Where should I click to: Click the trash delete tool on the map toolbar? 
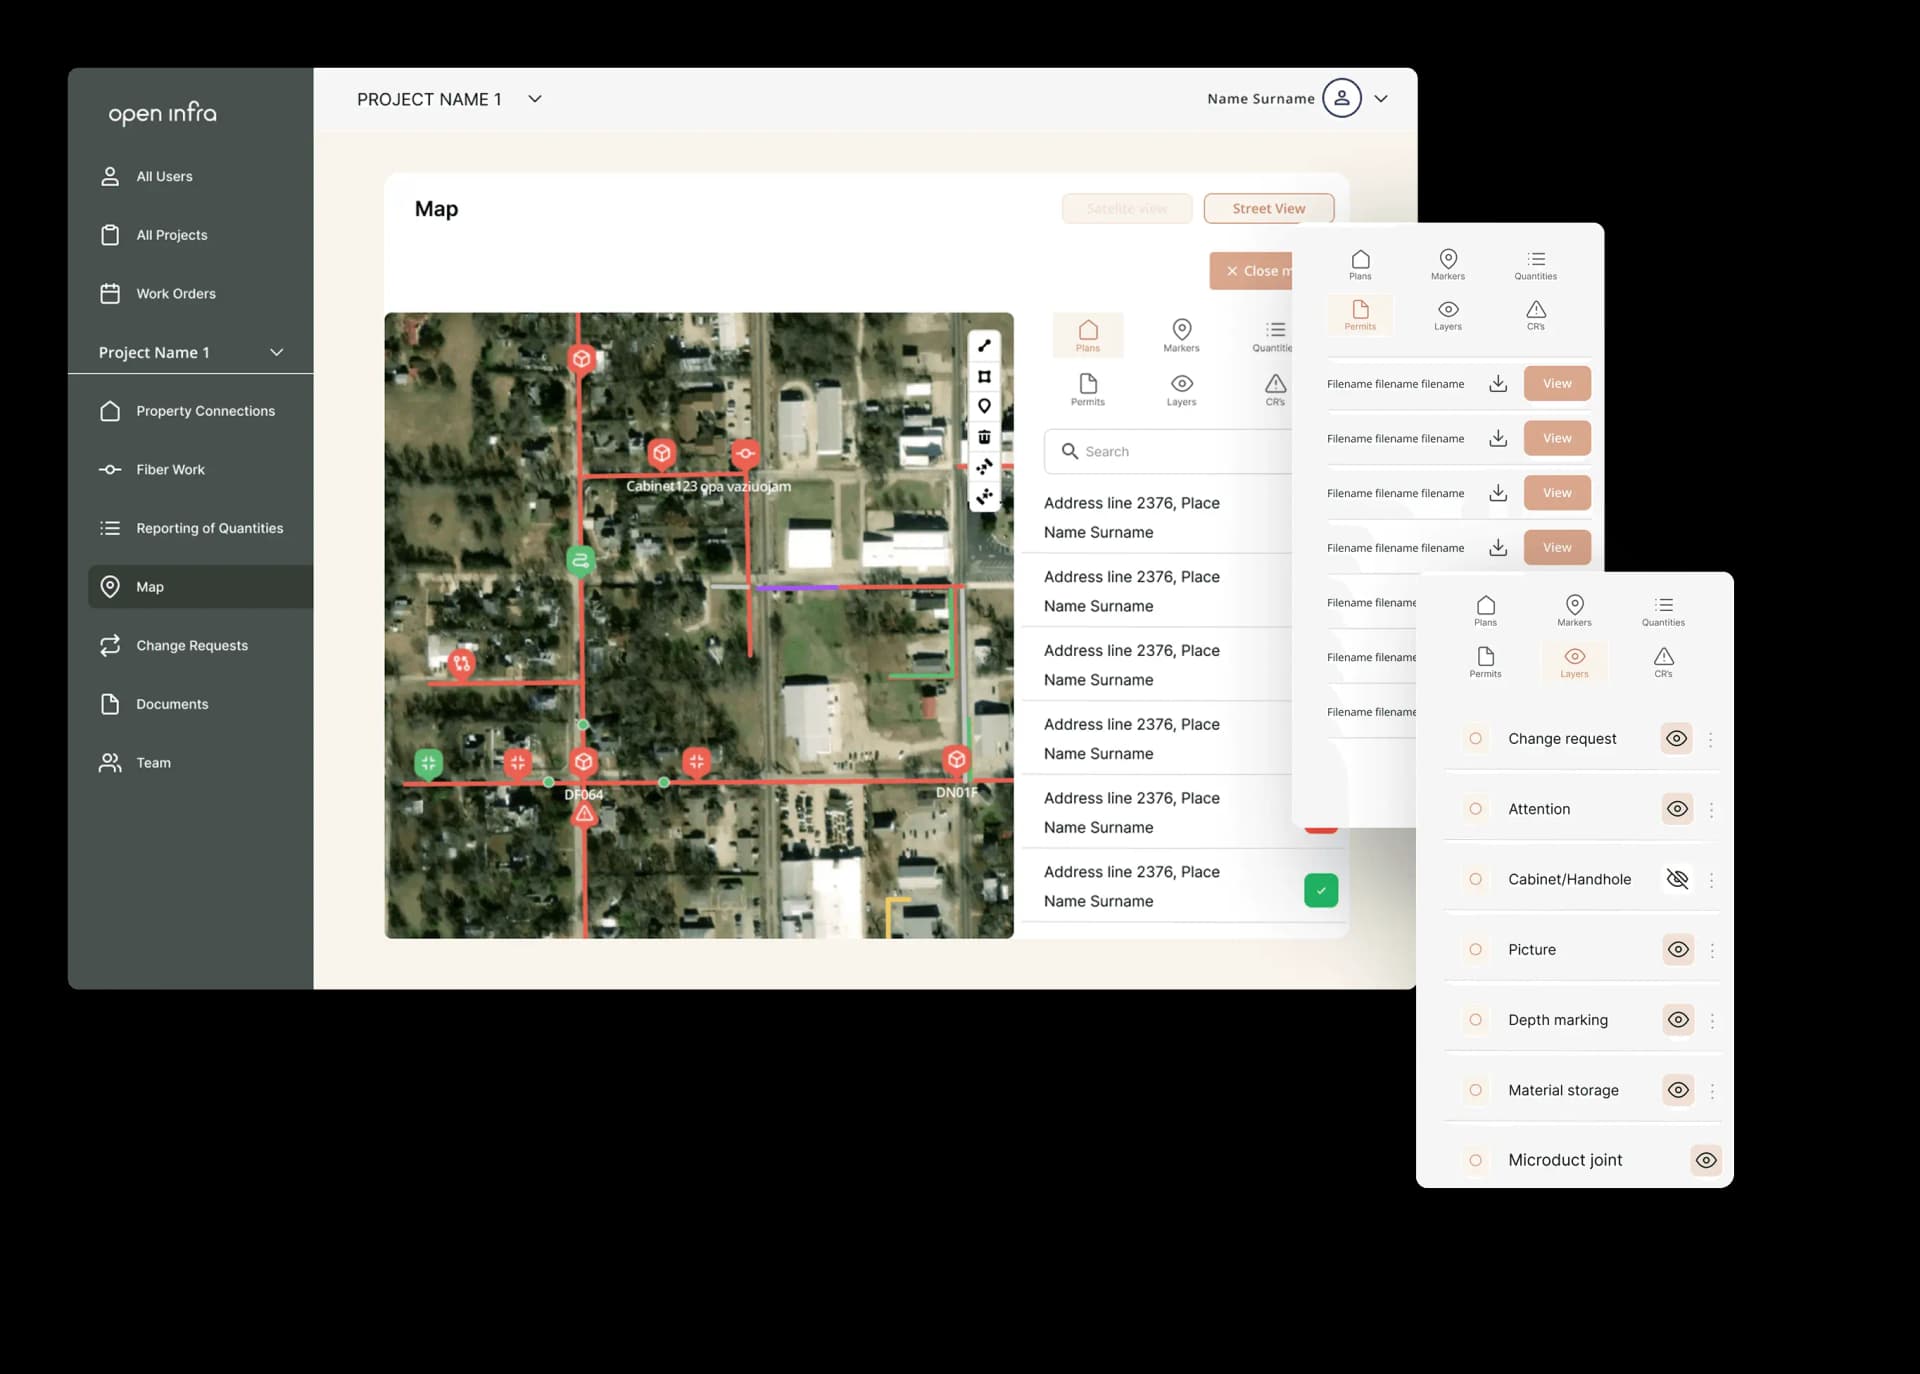pos(984,437)
